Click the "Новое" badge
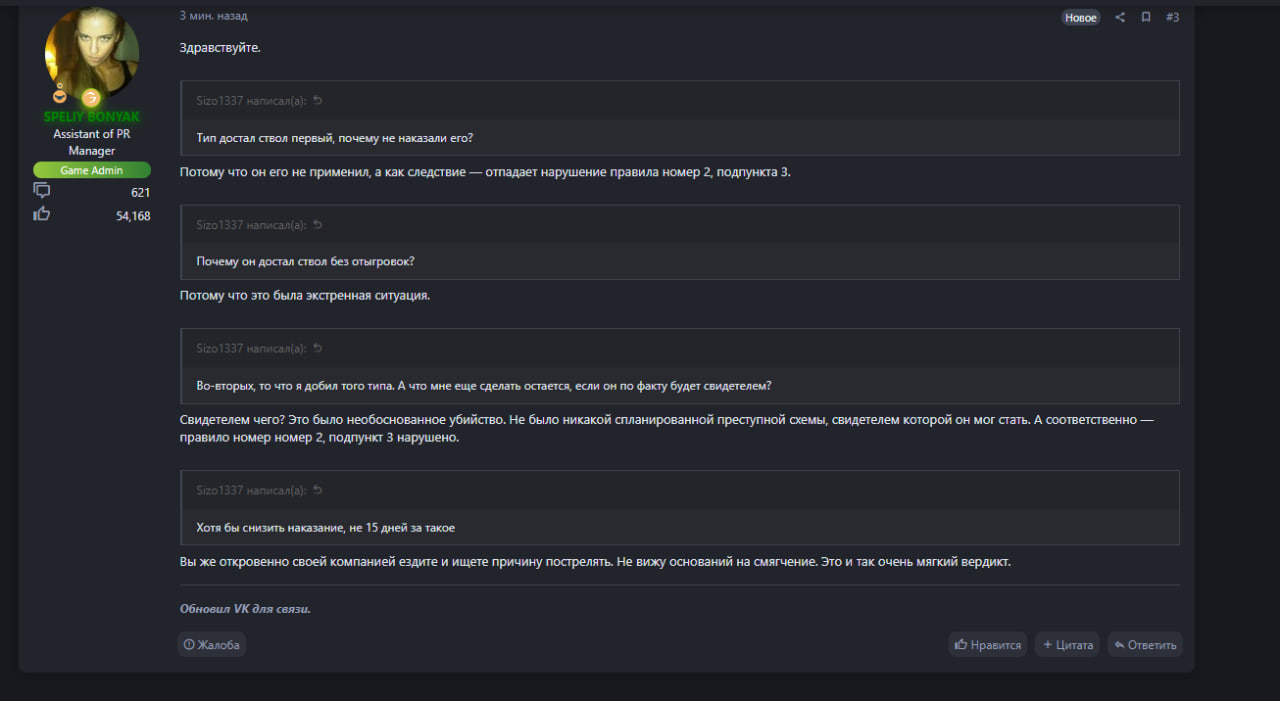Image resolution: width=1280 pixels, height=701 pixels. coord(1080,17)
